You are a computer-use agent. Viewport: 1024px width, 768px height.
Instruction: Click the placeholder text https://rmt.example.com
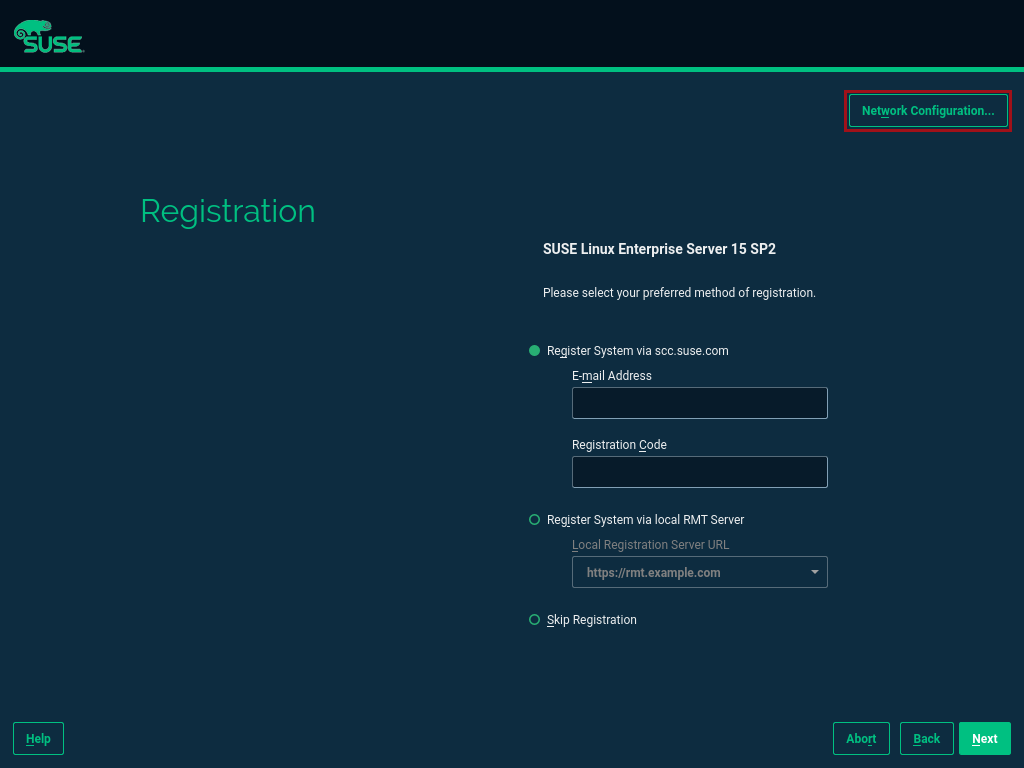(x=653, y=572)
